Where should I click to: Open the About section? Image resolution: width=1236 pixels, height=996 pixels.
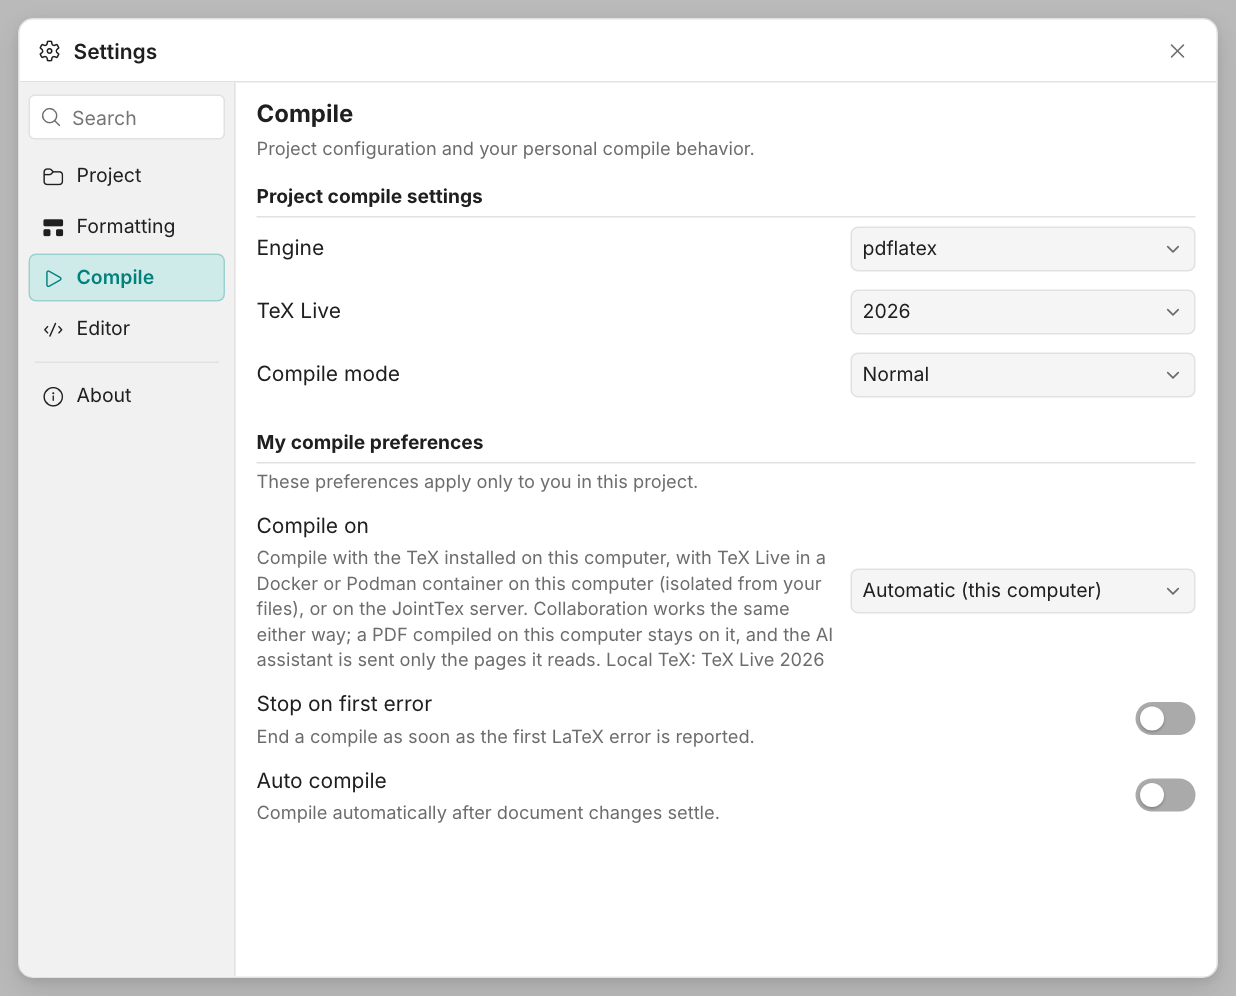126,396
